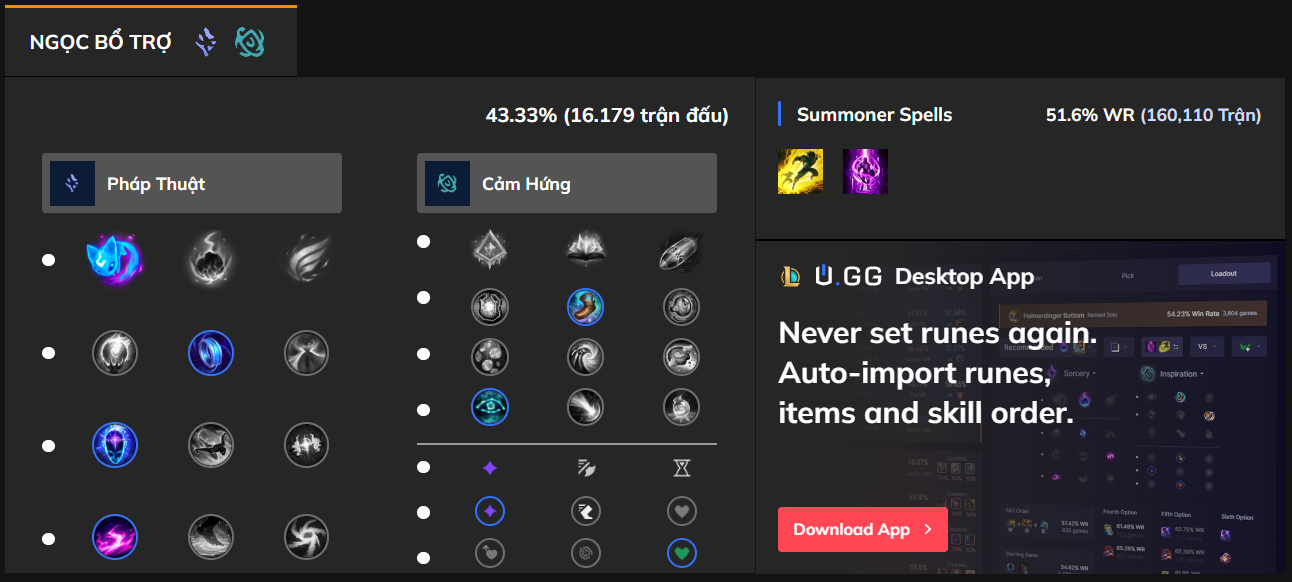The height and width of the screenshot is (582, 1292).
Task: Expand the Cảm Hứng rune tree header
Action: coord(566,183)
